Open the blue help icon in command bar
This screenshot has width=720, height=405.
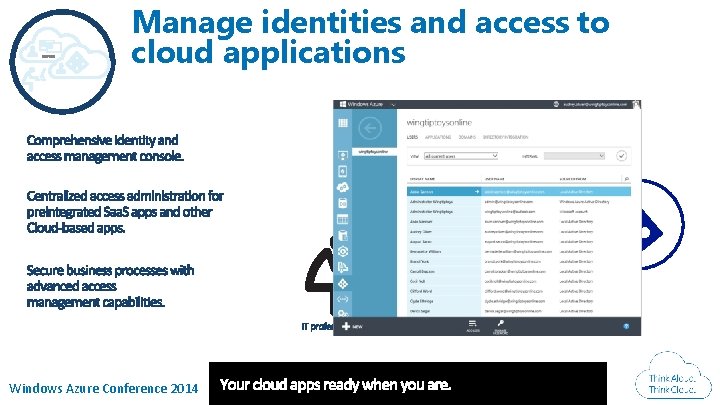626,326
